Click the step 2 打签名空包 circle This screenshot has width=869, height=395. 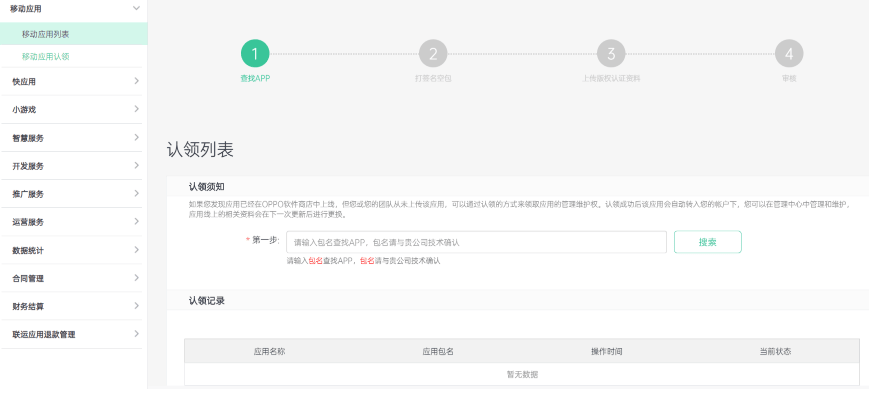point(433,54)
